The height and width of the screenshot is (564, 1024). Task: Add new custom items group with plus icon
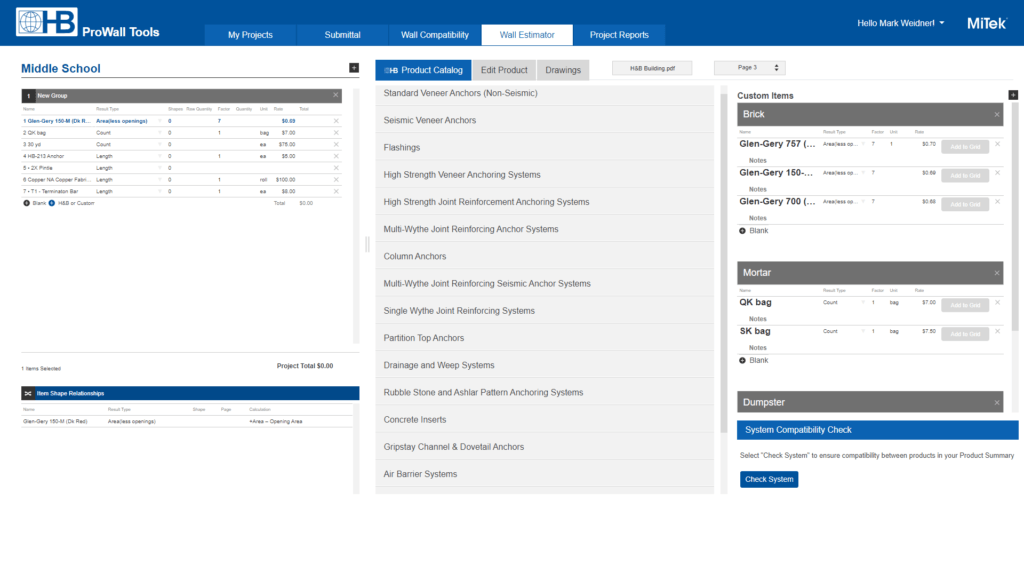point(1013,95)
